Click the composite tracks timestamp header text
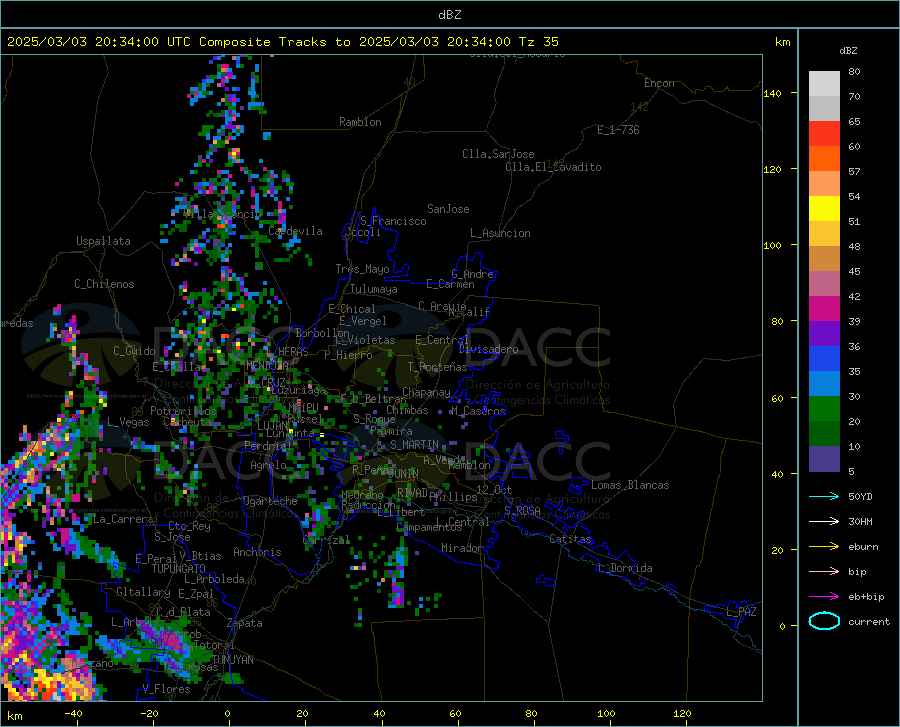The width and height of the screenshot is (900, 727). [283, 42]
